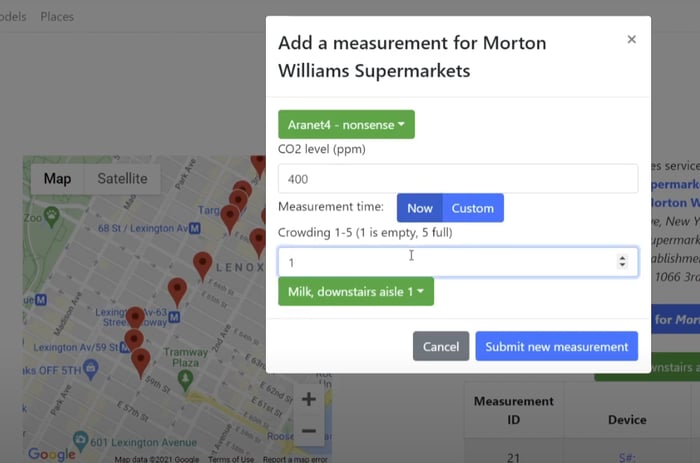Click Report a map error link
700x463 pixels.
[295, 459]
